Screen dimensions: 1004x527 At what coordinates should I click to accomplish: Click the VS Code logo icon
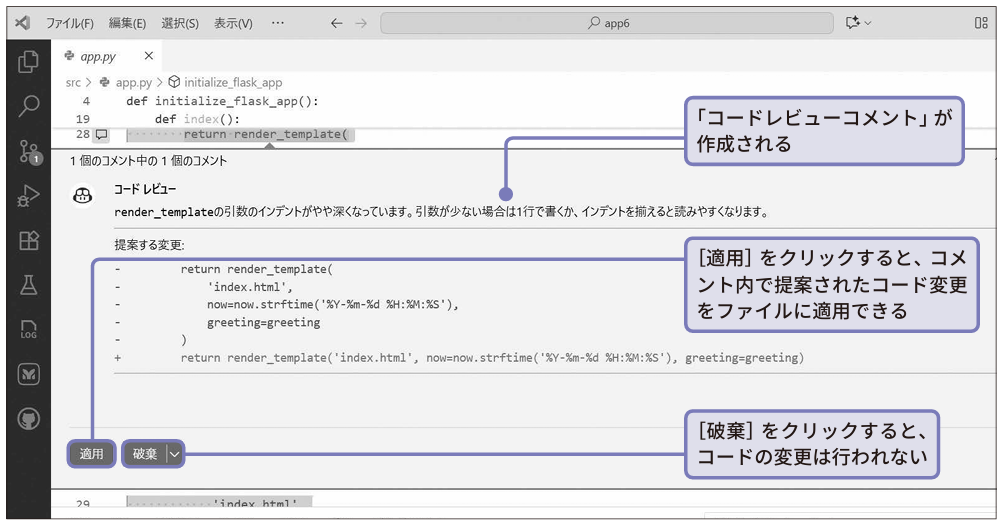22,22
